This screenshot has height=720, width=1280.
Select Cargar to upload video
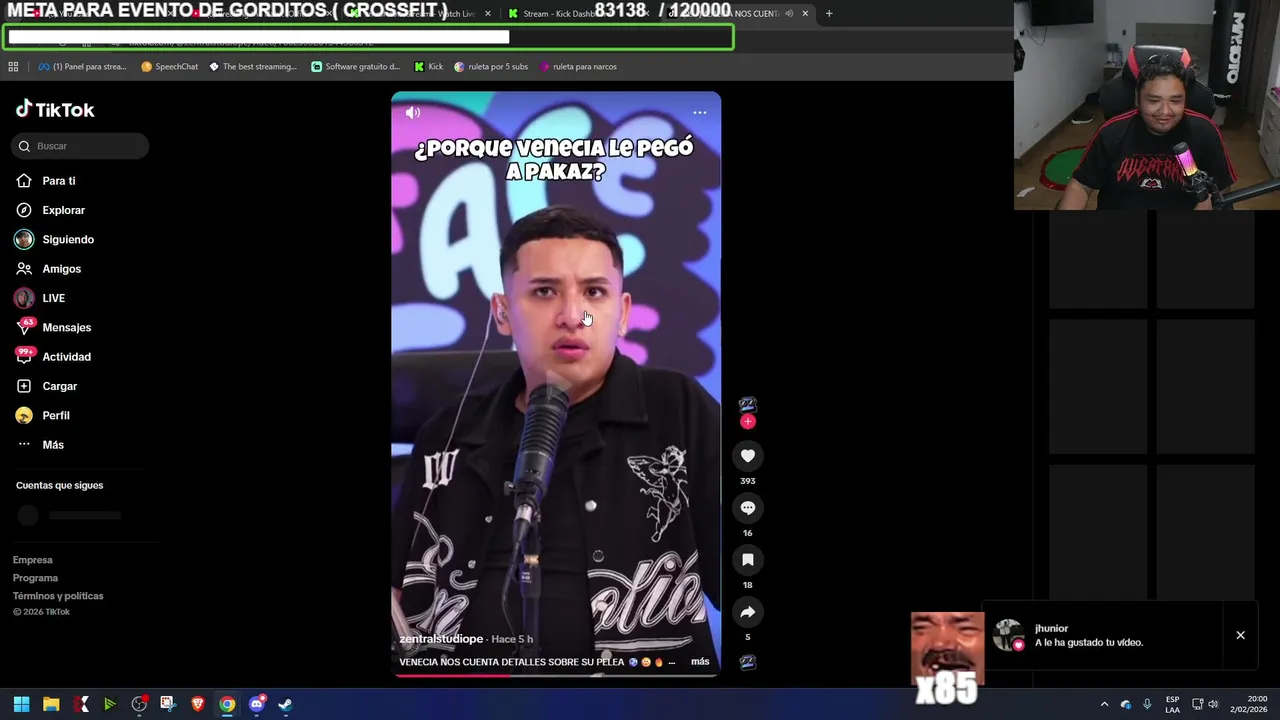coord(59,386)
